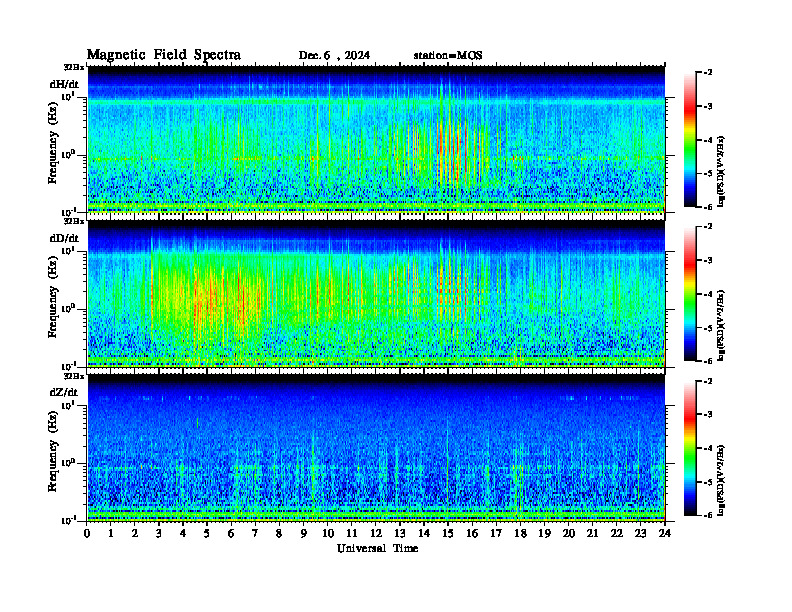Image resolution: width=792 pixels, height=612 pixels.
Task: Click the "Universal Time" axis label
Action: (x=377, y=548)
